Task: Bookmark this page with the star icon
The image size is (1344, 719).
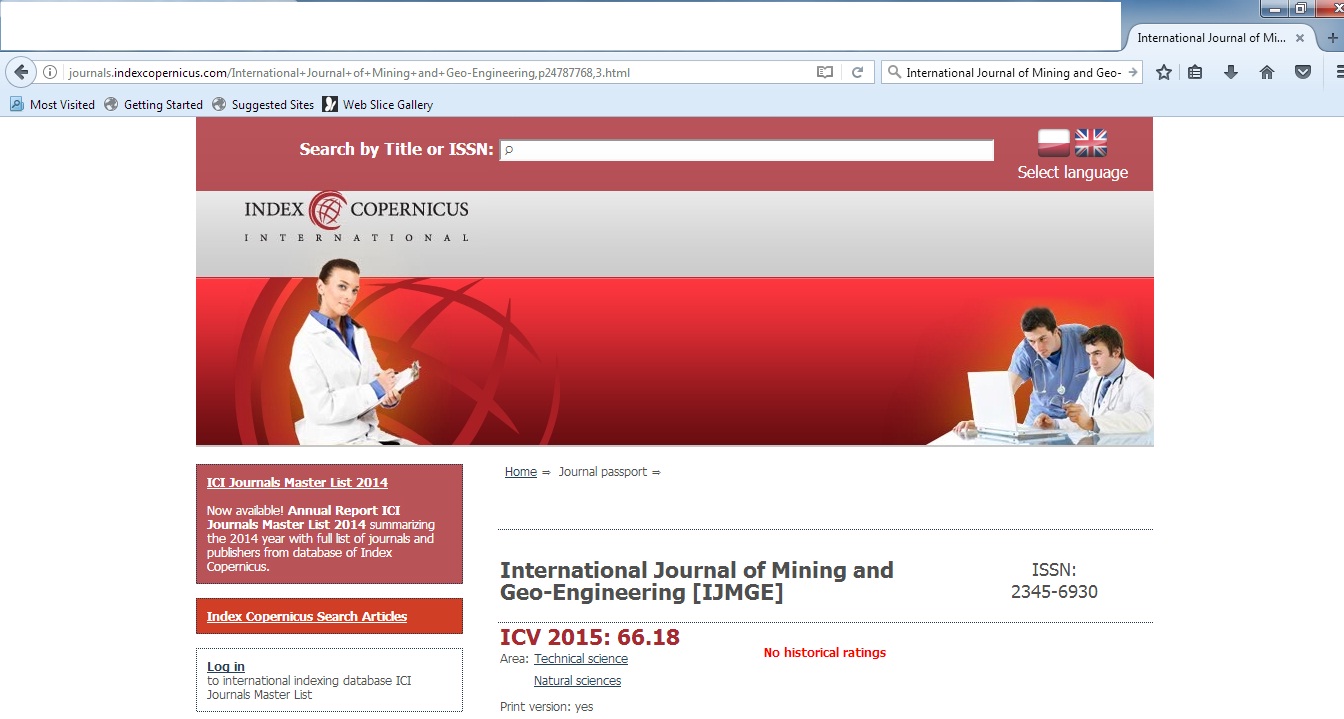Action: click(1164, 72)
